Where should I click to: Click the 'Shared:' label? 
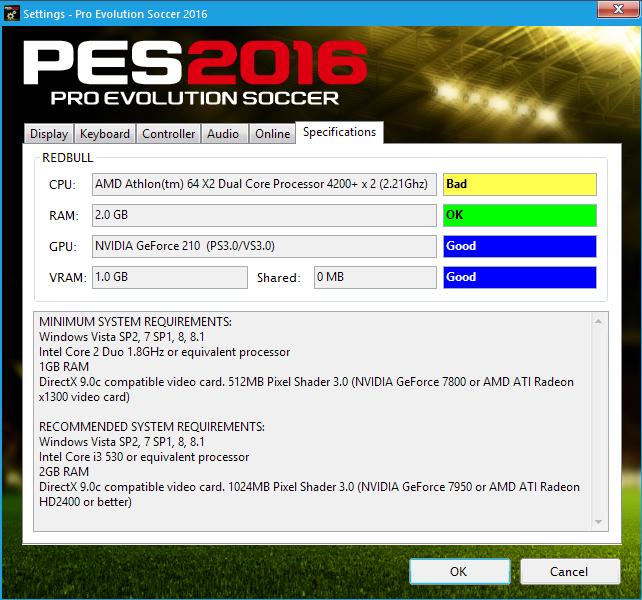(278, 278)
